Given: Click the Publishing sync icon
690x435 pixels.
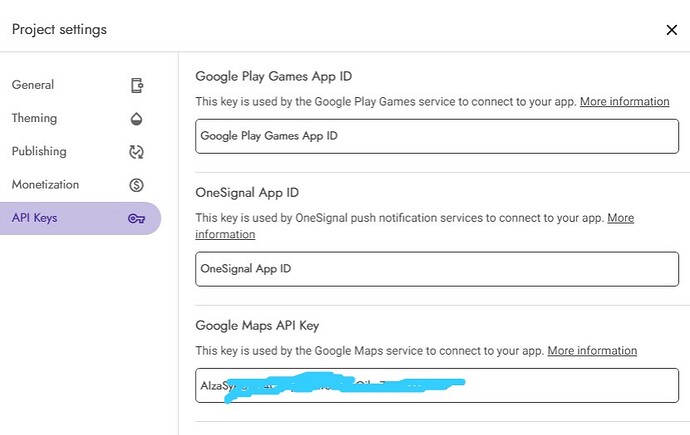Looking at the screenshot, I should pyautogui.click(x=136, y=152).
